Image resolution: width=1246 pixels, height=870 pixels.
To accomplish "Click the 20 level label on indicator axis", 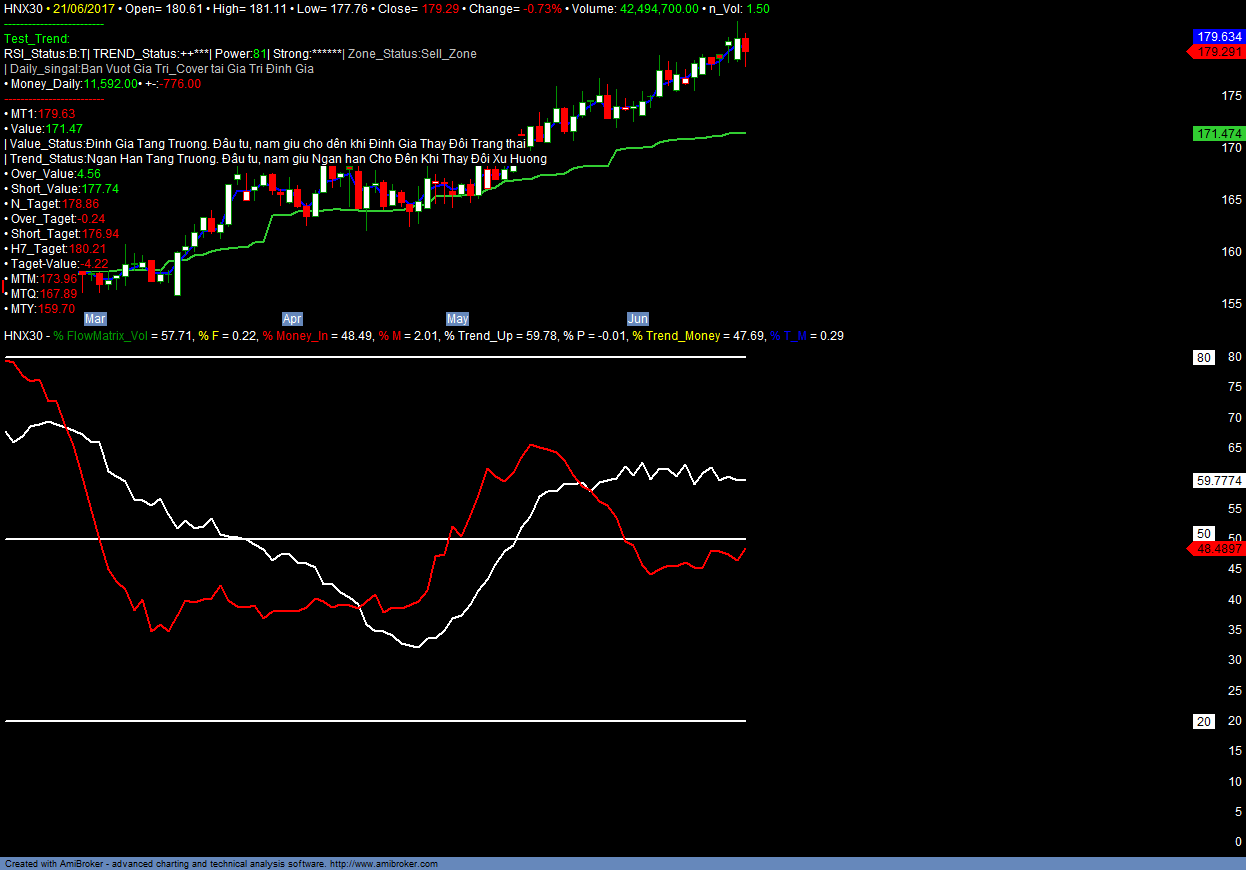I will tap(1204, 722).
